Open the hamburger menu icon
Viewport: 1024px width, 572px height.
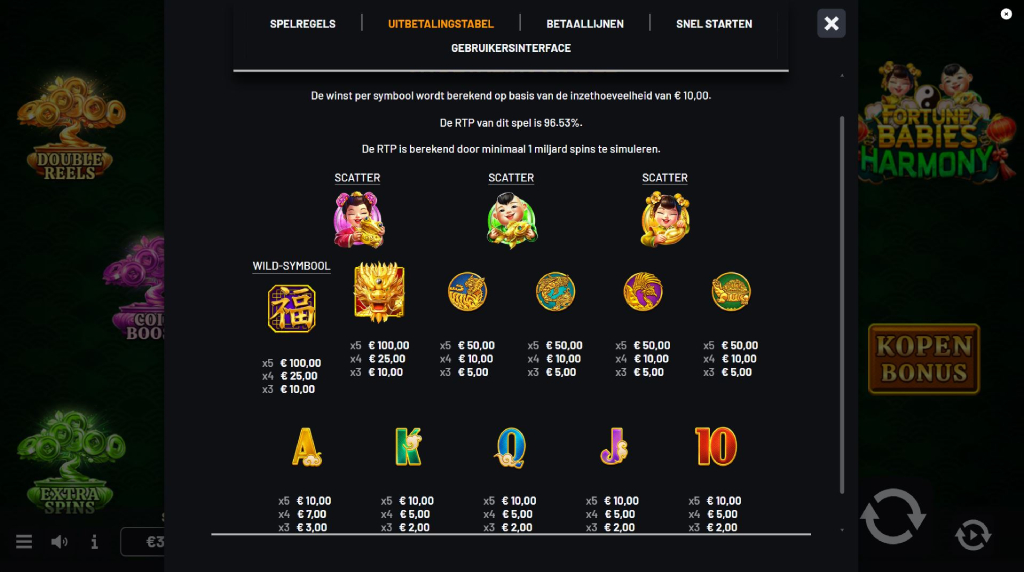[24, 542]
